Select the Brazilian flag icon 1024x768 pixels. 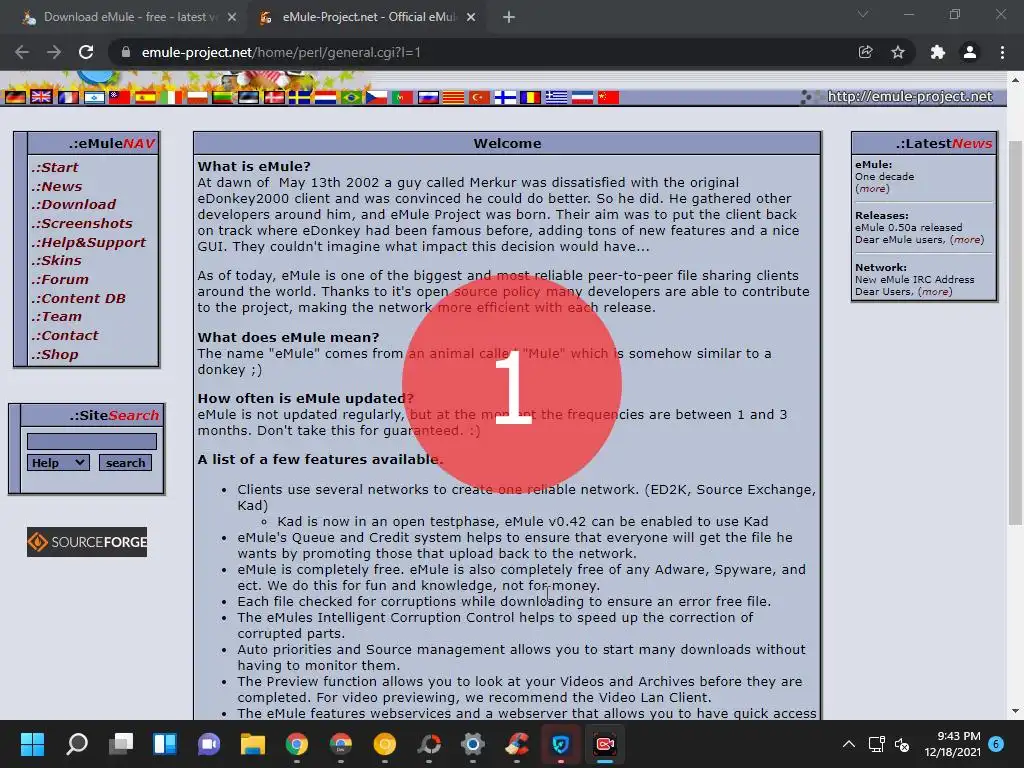click(x=351, y=97)
